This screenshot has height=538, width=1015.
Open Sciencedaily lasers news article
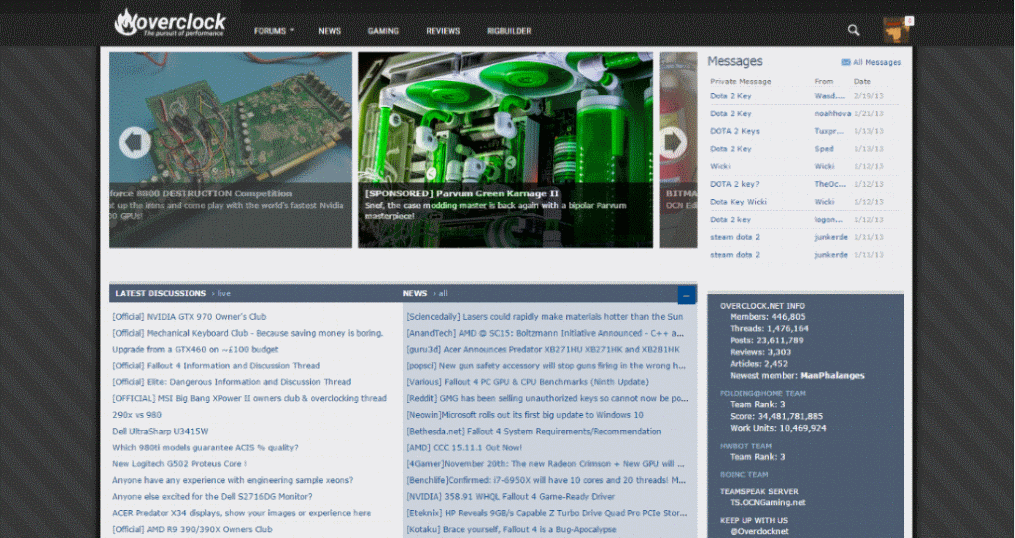[x=544, y=317]
